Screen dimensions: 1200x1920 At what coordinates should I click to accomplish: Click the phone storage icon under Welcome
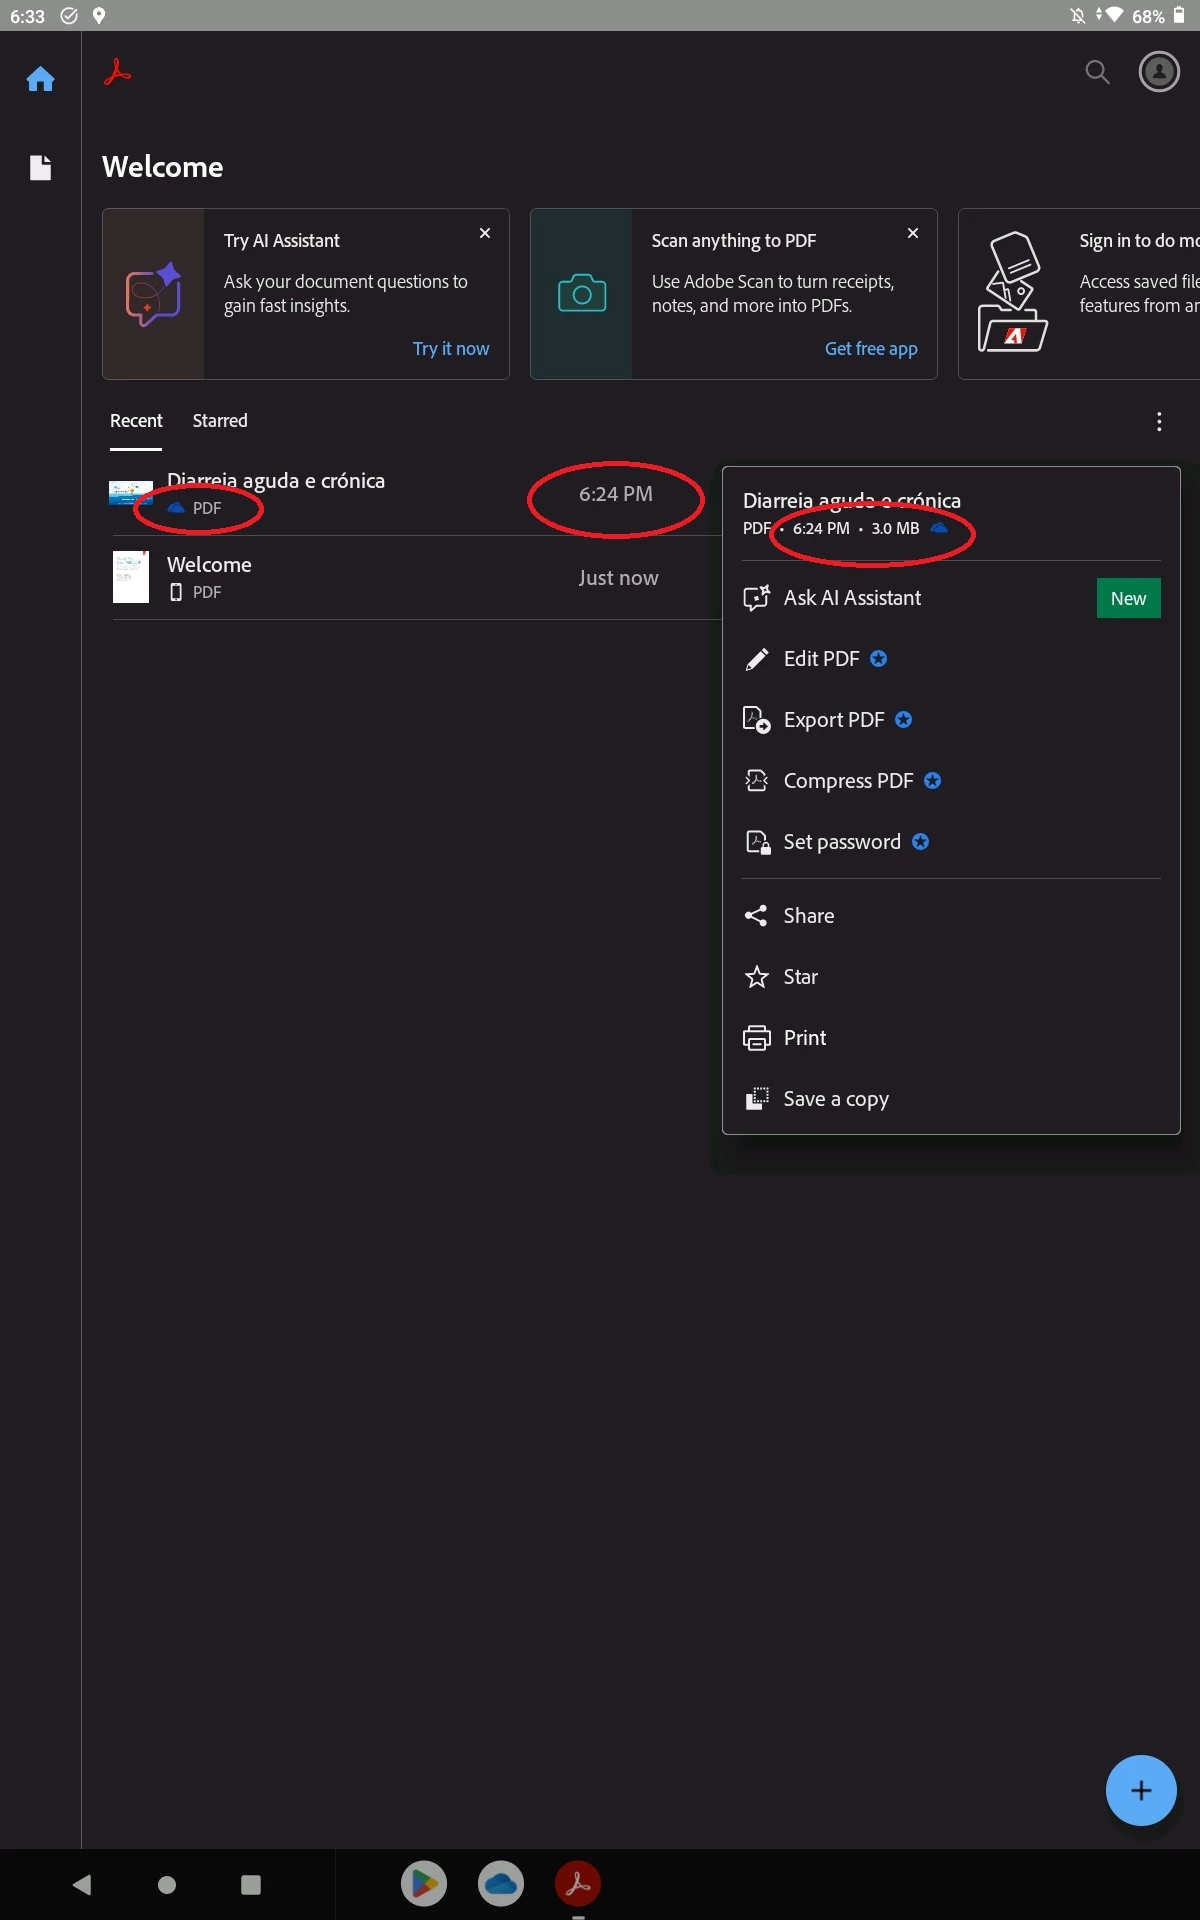(176, 592)
